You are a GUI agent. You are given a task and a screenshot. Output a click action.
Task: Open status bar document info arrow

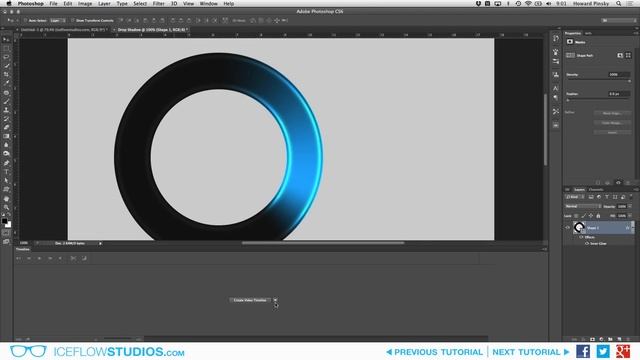(100, 244)
